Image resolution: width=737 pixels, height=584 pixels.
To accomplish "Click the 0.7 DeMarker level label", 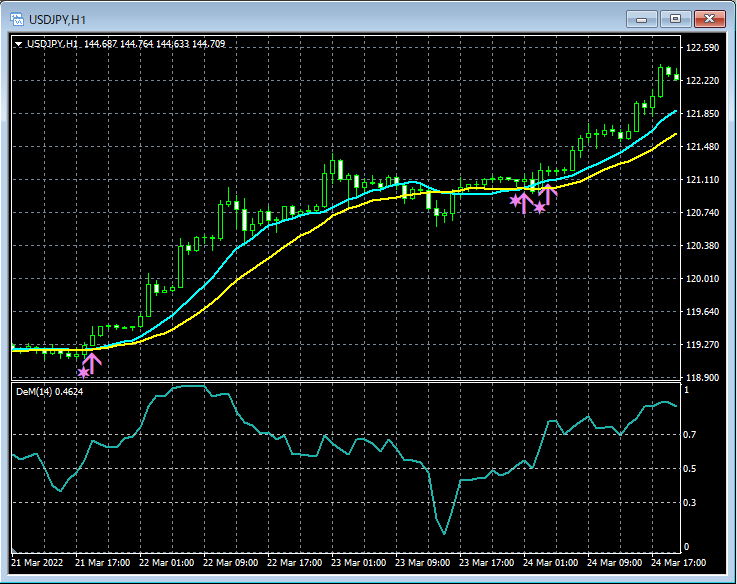I will pos(690,434).
